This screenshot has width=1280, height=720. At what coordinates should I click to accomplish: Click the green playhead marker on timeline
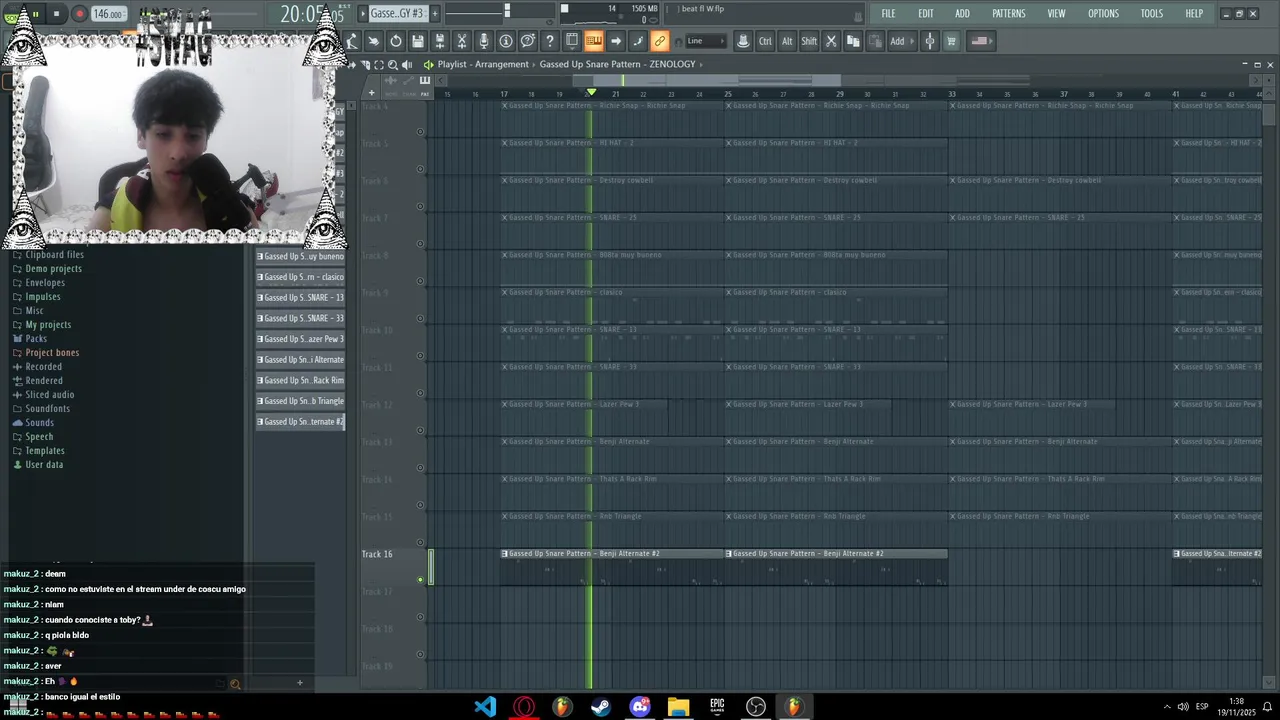coord(591,93)
